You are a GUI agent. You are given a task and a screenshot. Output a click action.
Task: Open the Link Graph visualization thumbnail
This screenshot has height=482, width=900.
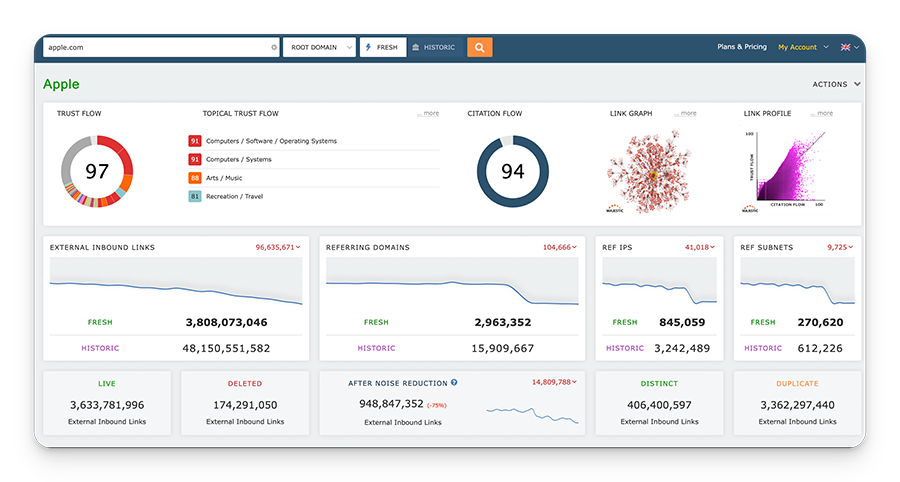(x=649, y=172)
